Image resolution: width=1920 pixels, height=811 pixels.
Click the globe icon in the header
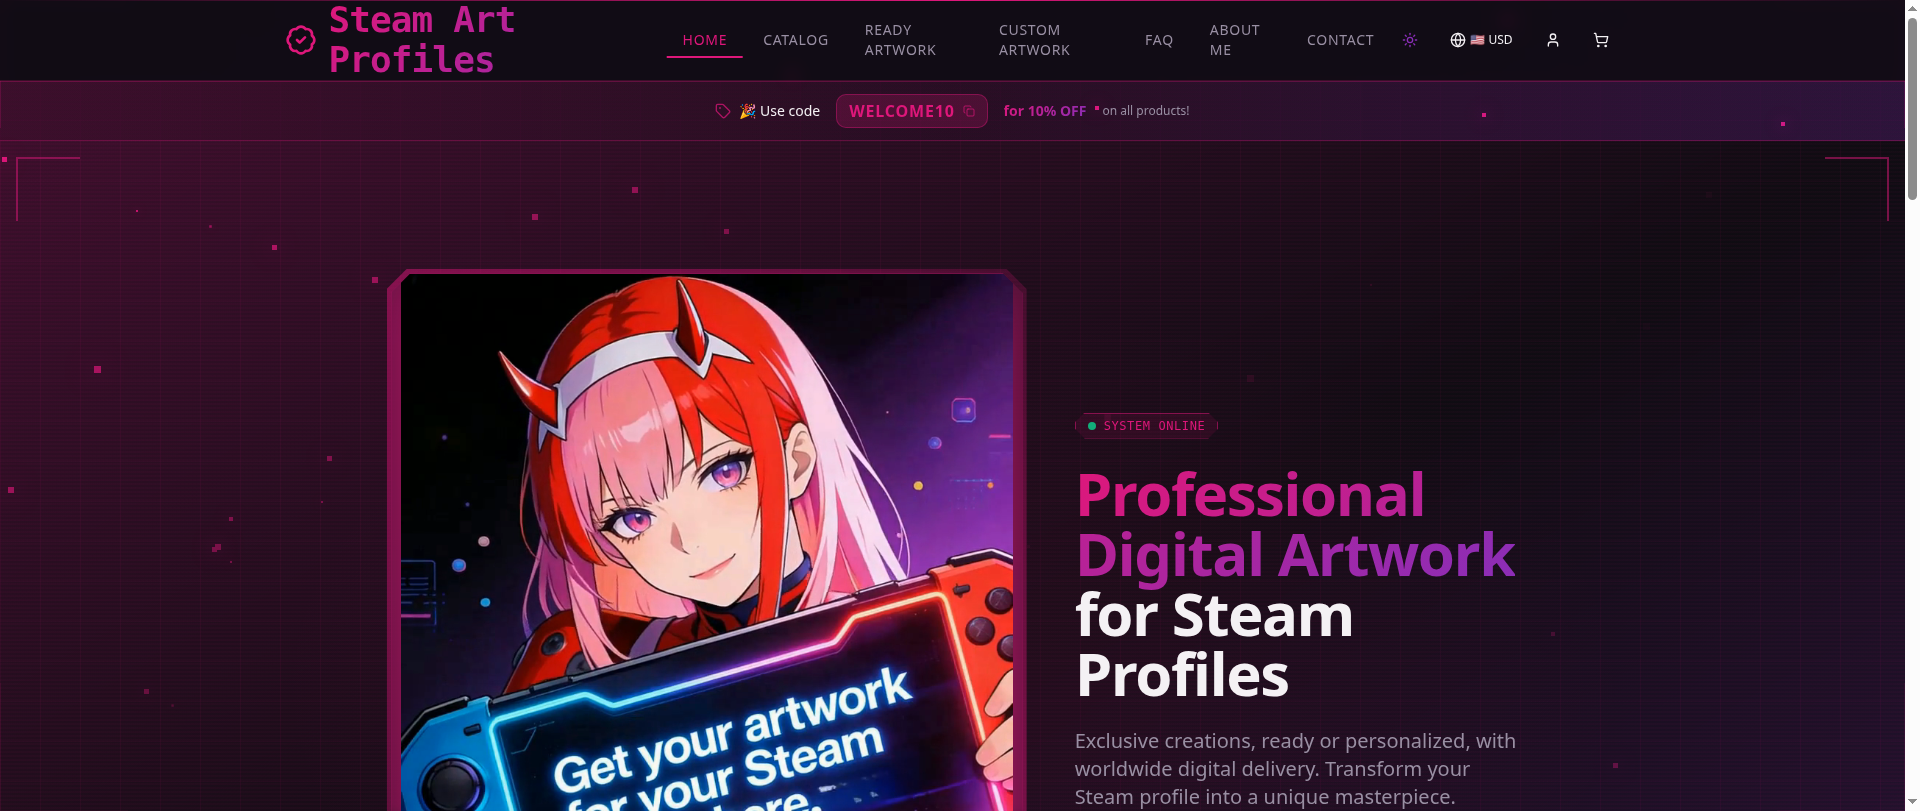click(1458, 40)
